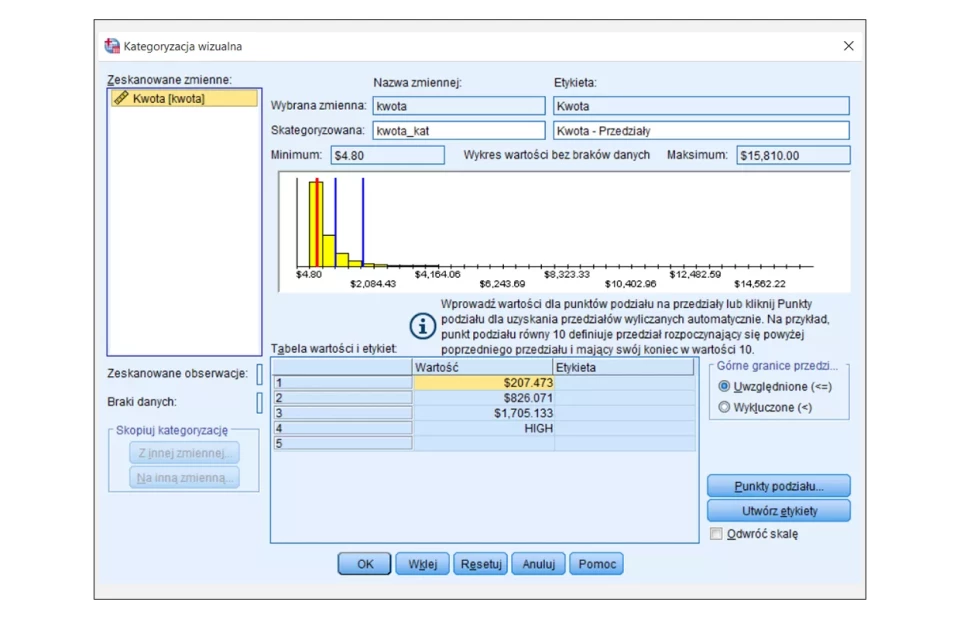This screenshot has width=960, height=619.
Task: Click the SPSS icon in the title bar
Action: pos(112,46)
